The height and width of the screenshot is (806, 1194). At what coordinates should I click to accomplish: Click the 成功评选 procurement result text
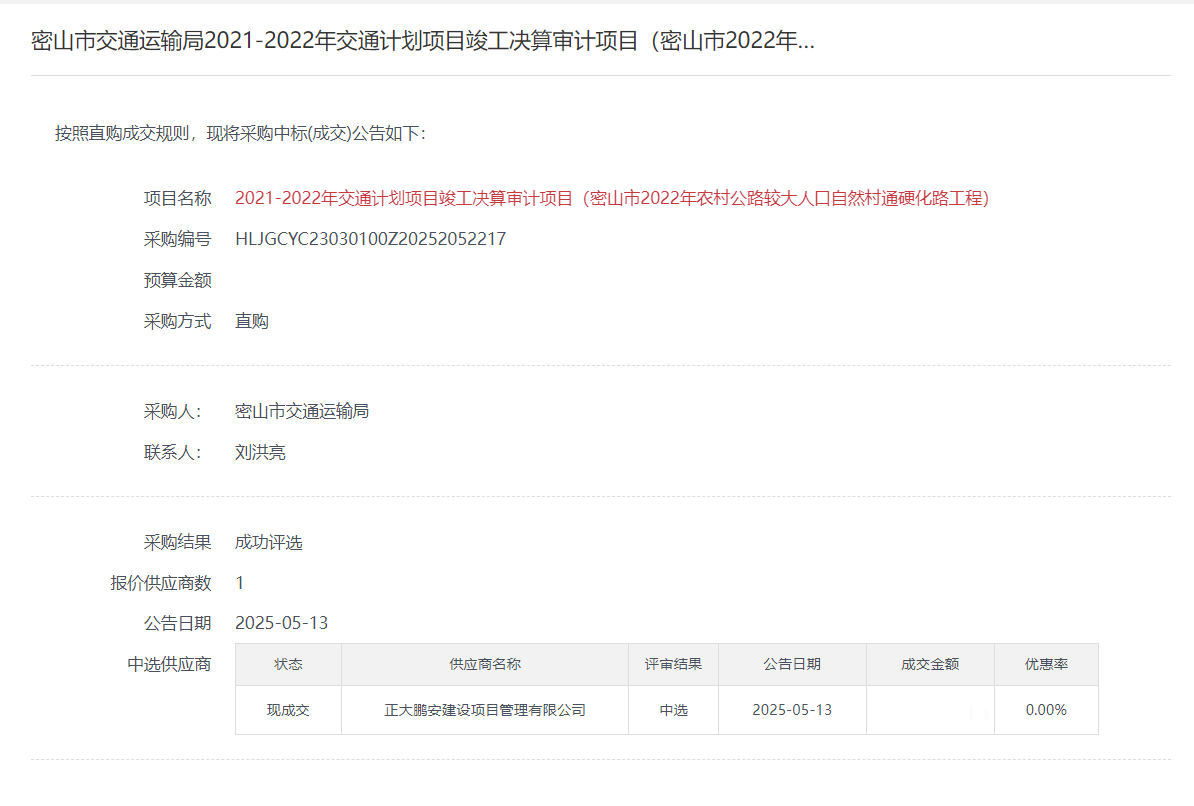pyautogui.click(x=268, y=542)
